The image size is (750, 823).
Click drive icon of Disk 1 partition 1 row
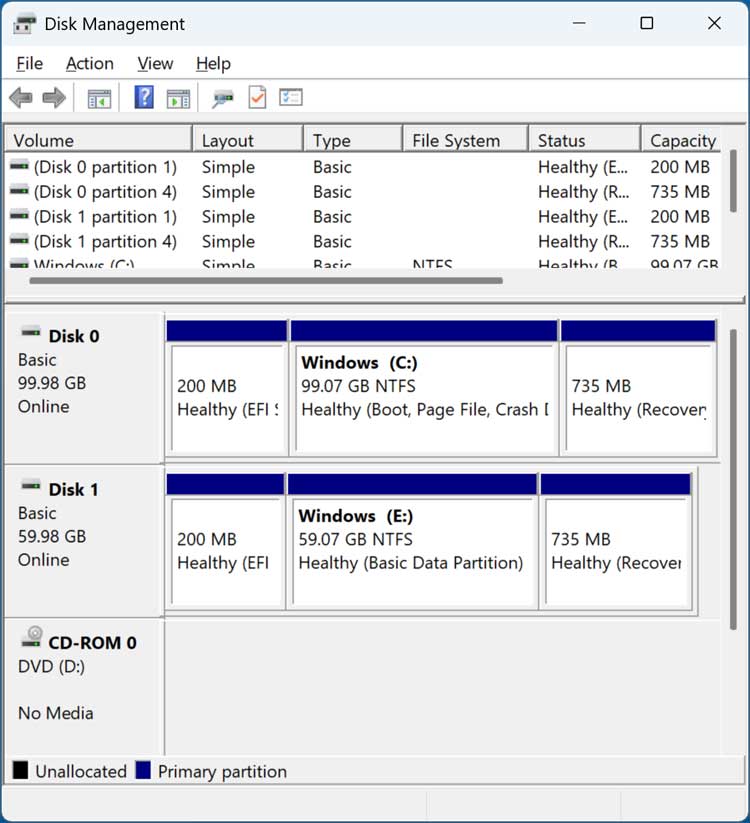point(19,216)
